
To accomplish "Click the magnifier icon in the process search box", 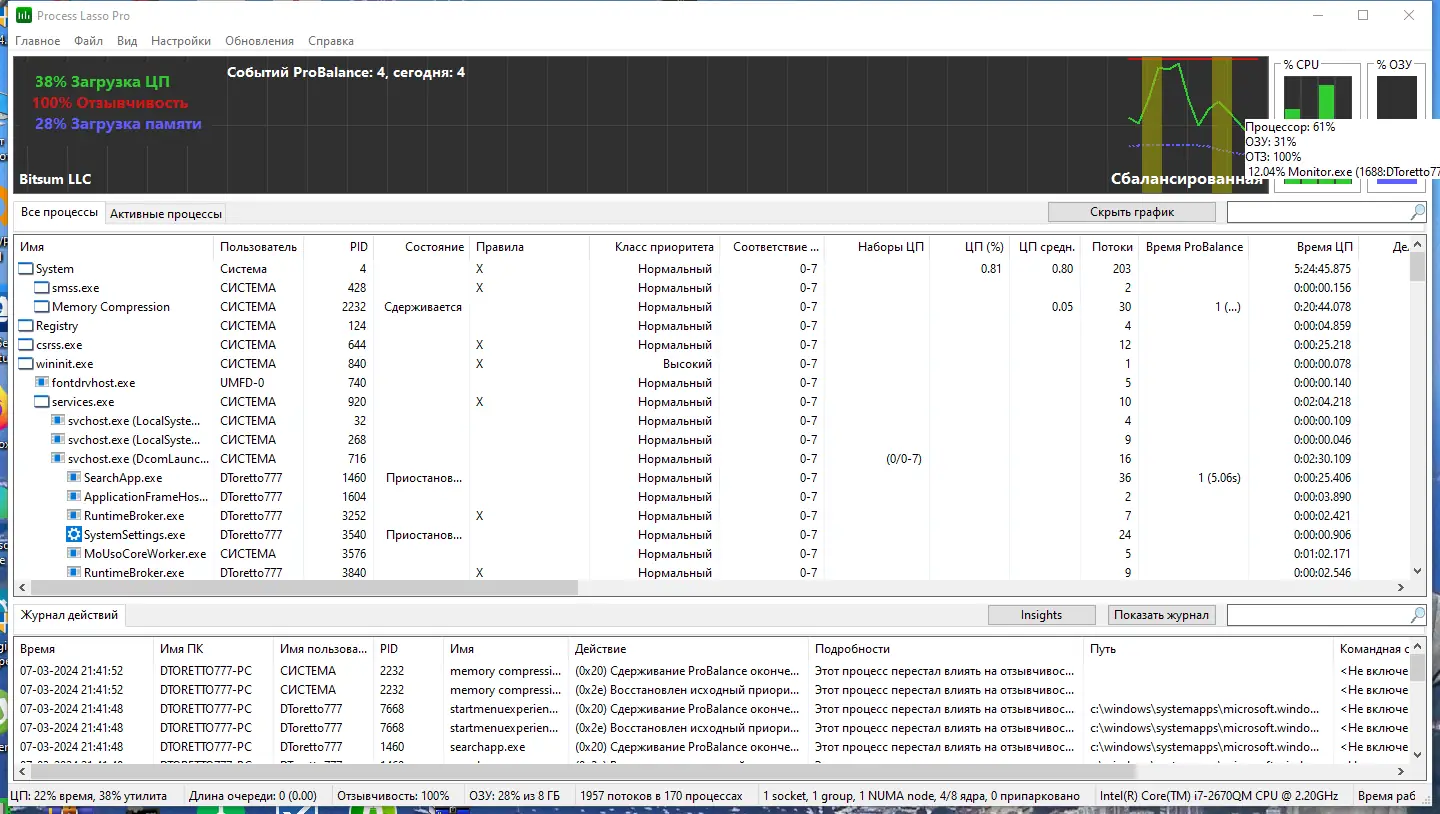I will click(x=1417, y=212).
